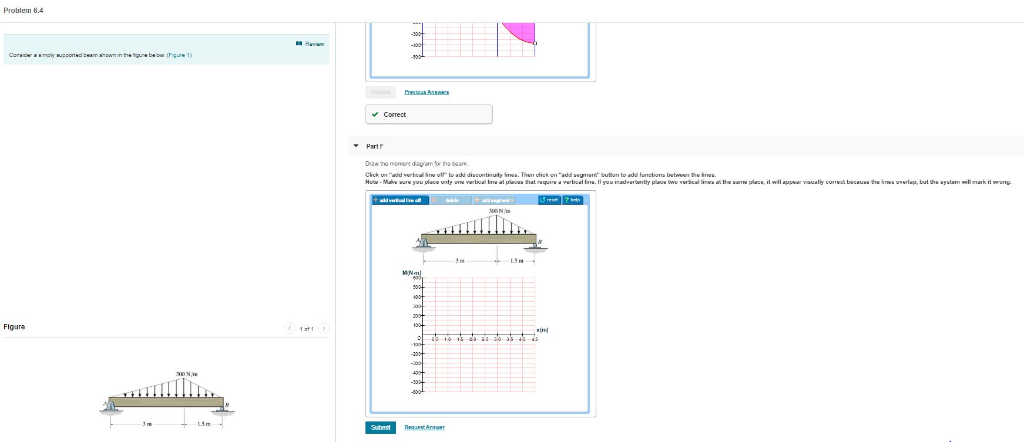Click the 'add vertical line off' button

coord(400,200)
